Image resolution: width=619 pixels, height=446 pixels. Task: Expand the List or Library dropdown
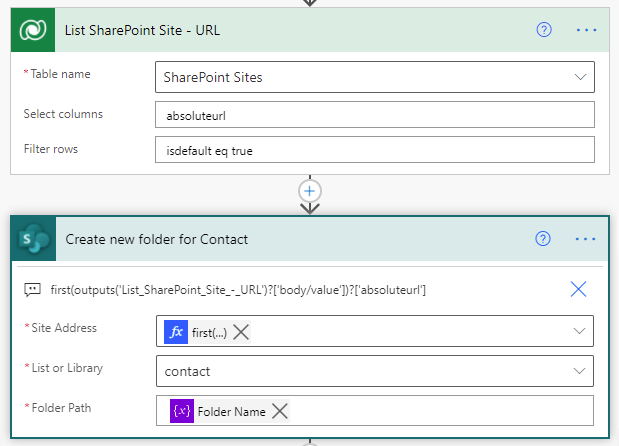click(x=580, y=371)
